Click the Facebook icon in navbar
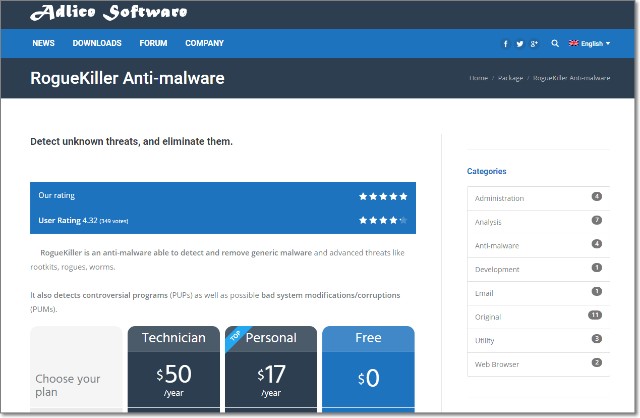This screenshot has height=418, width=640. pos(506,44)
